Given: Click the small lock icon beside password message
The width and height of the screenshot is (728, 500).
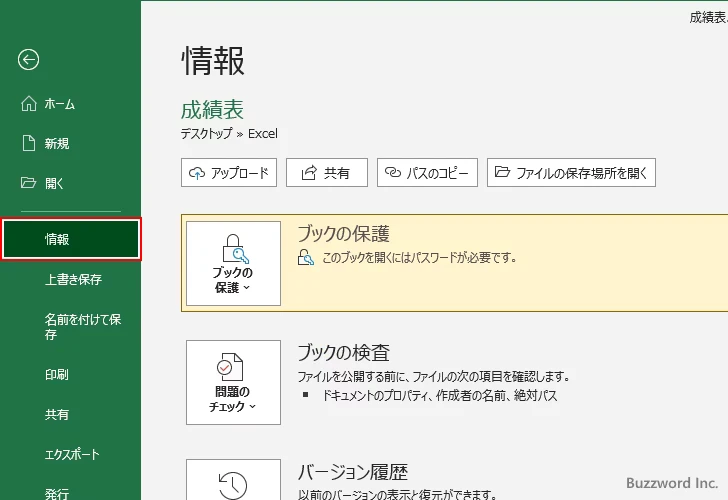Looking at the screenshot, I should 306,257.
